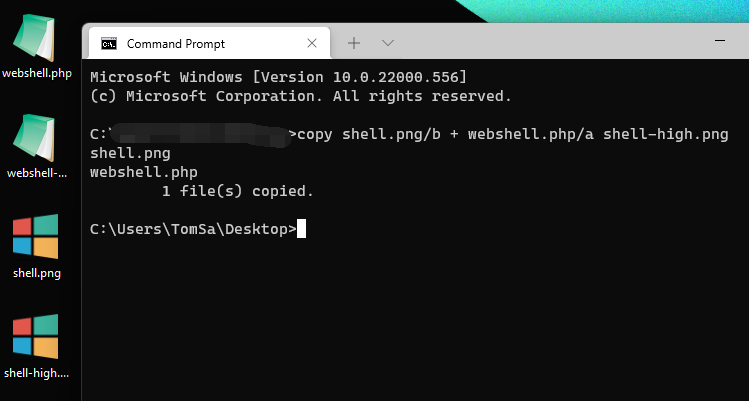
Task: Click the "1 file(s) copied." output line
Action: click(x=237, y=192)
